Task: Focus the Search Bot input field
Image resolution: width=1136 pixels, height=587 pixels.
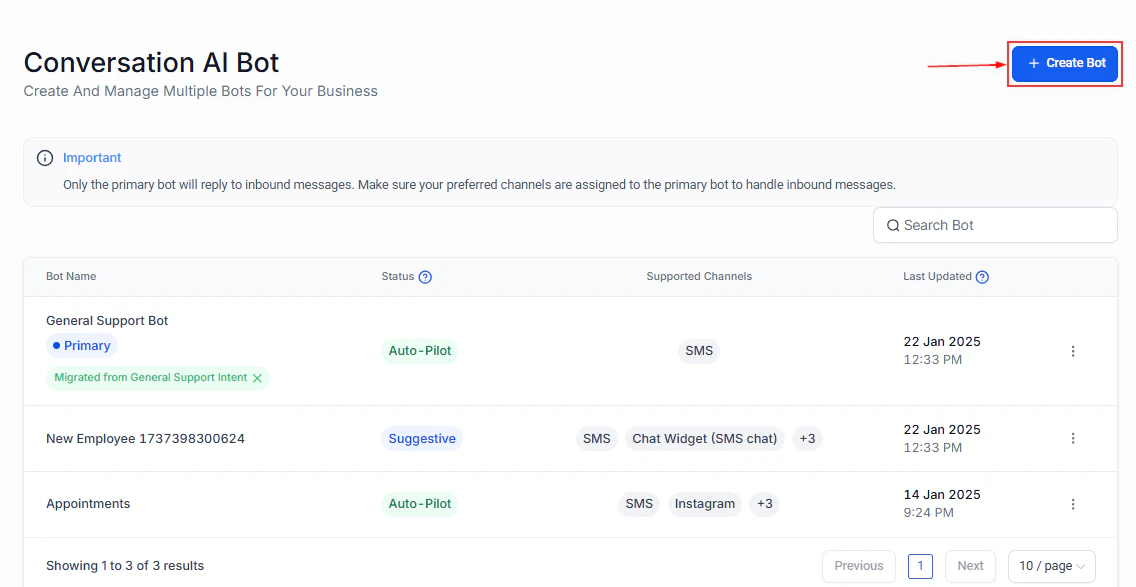Action: 1000,226
